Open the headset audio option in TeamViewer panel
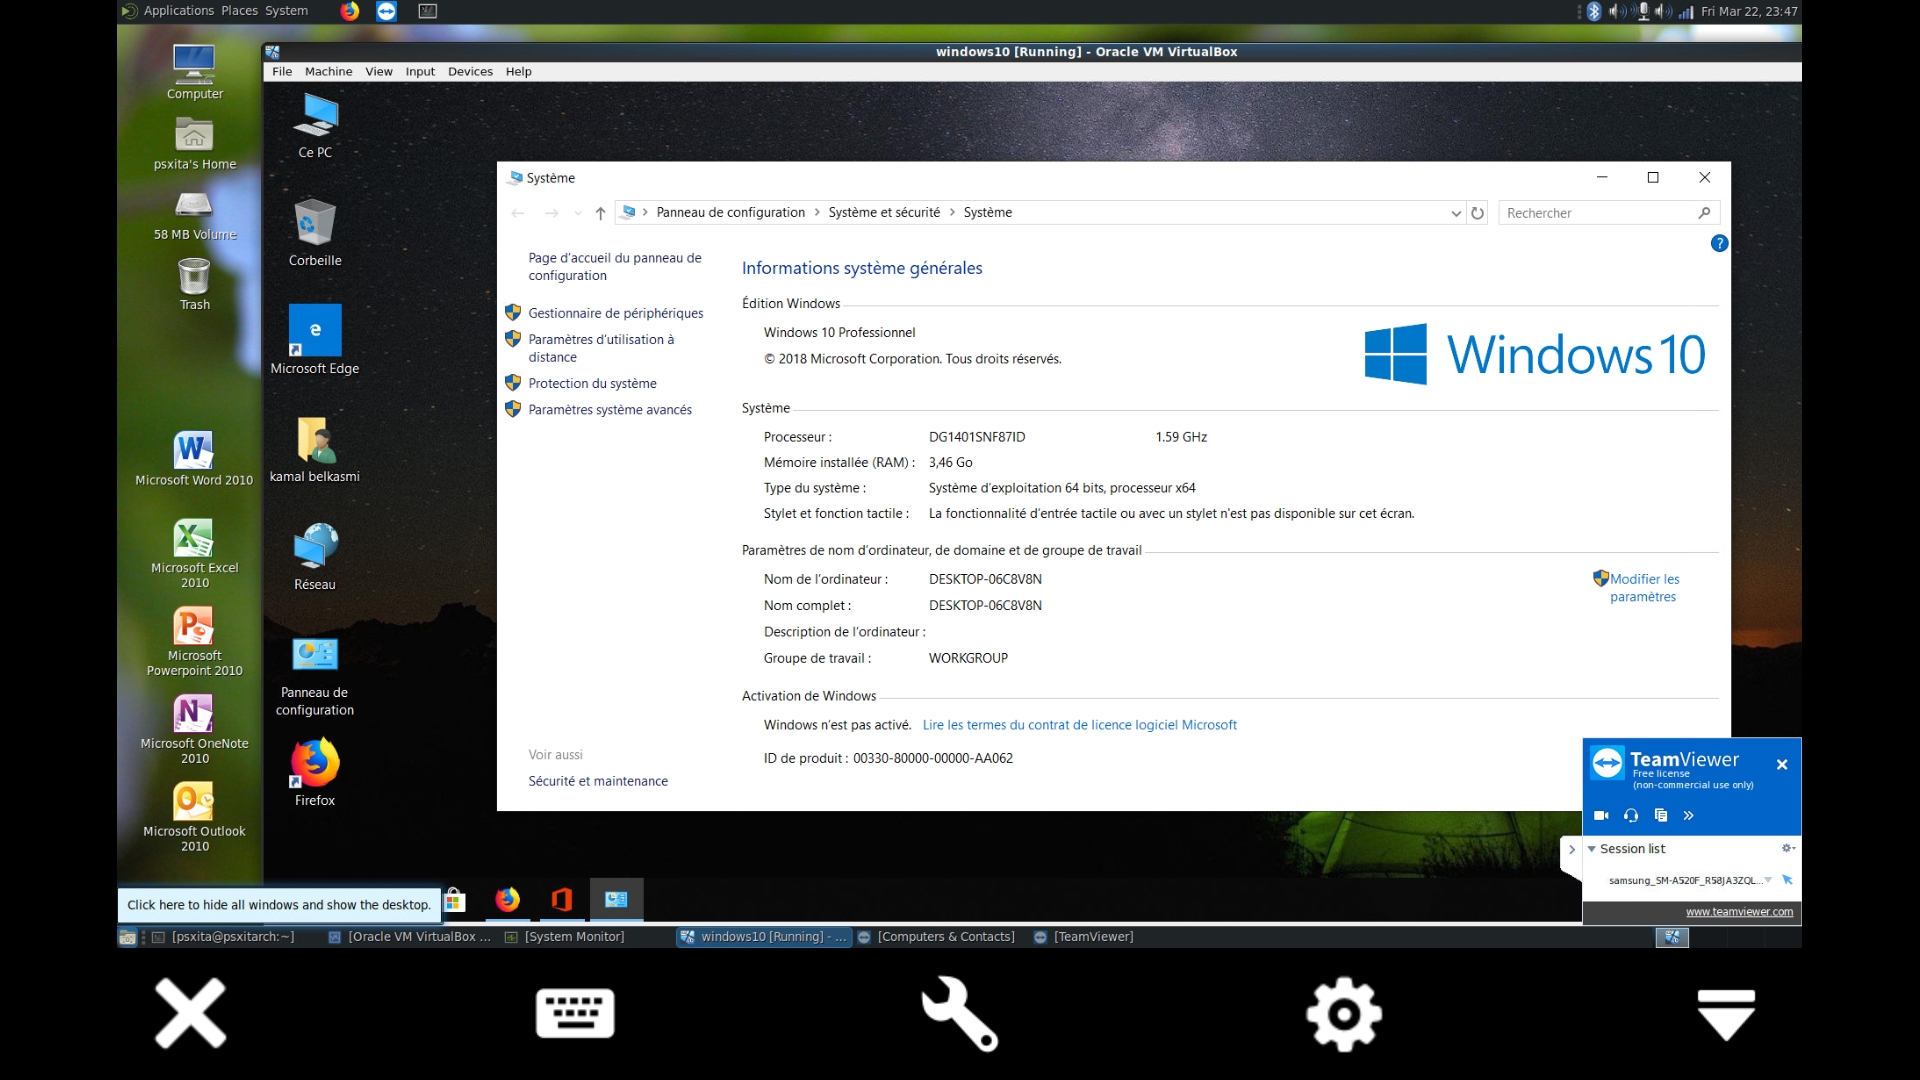The image size is (1920, 1080). click(1631, 815)
